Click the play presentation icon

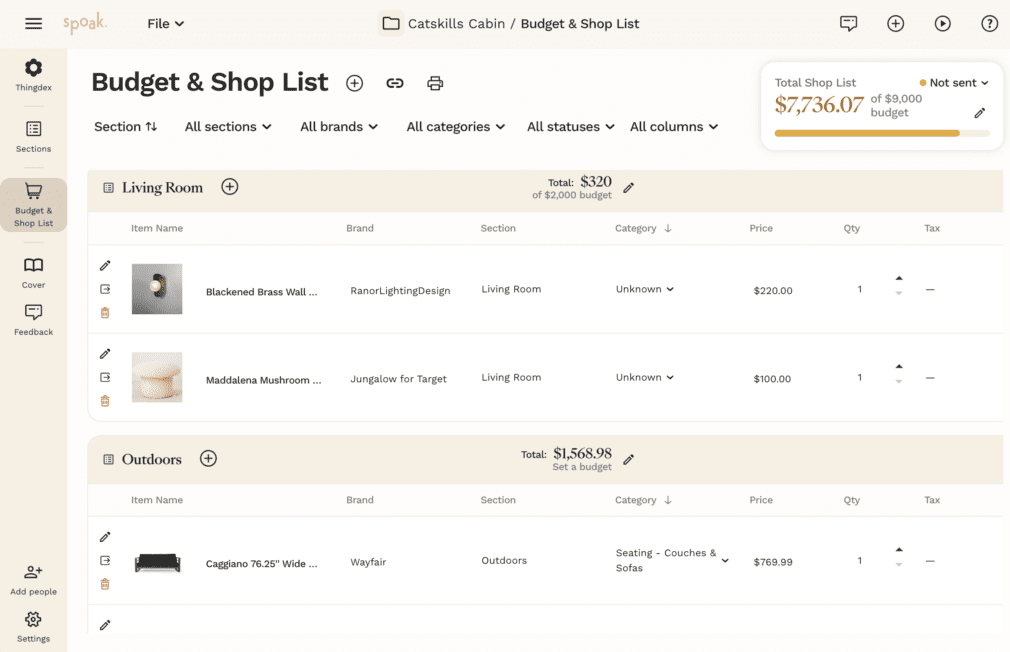tap(942, 24)
